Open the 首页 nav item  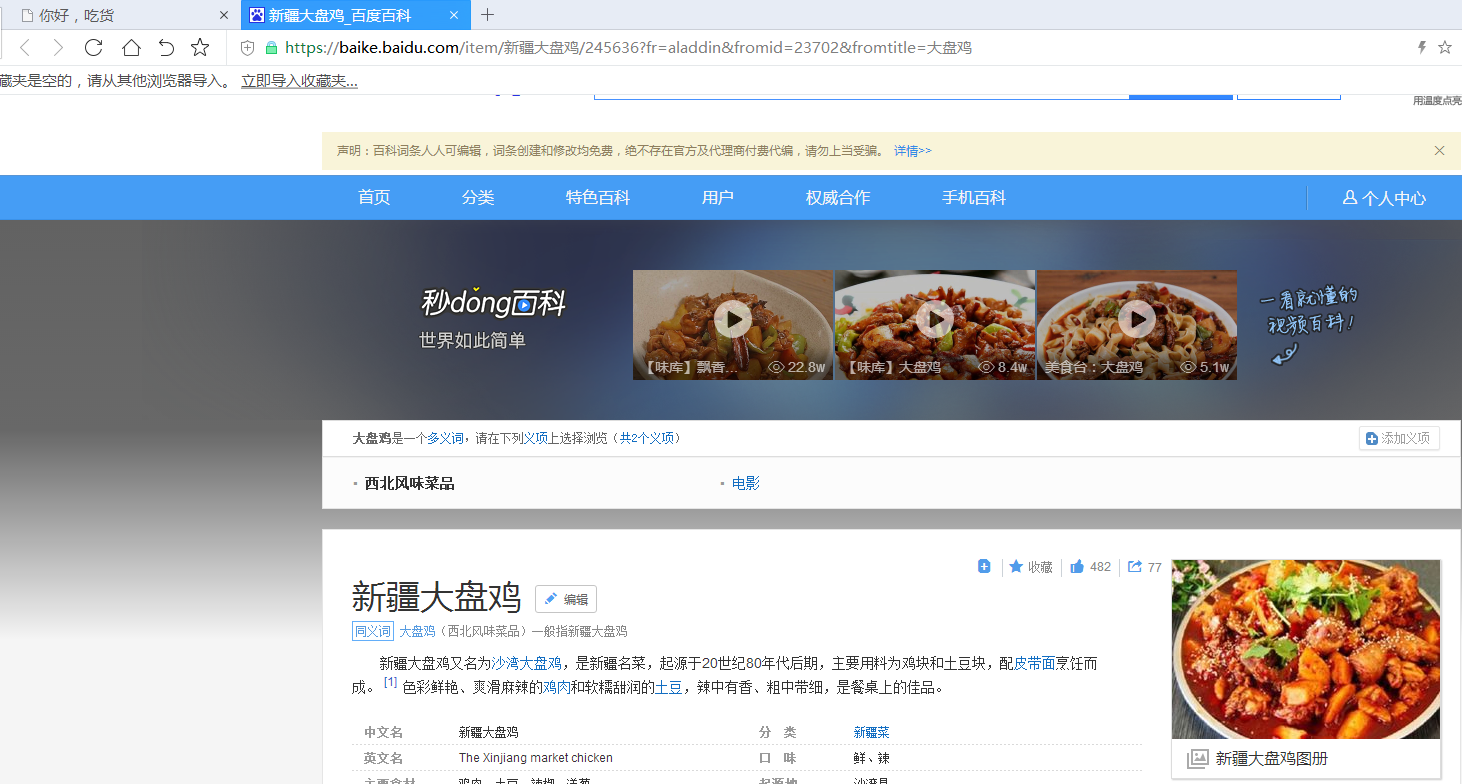374,197
